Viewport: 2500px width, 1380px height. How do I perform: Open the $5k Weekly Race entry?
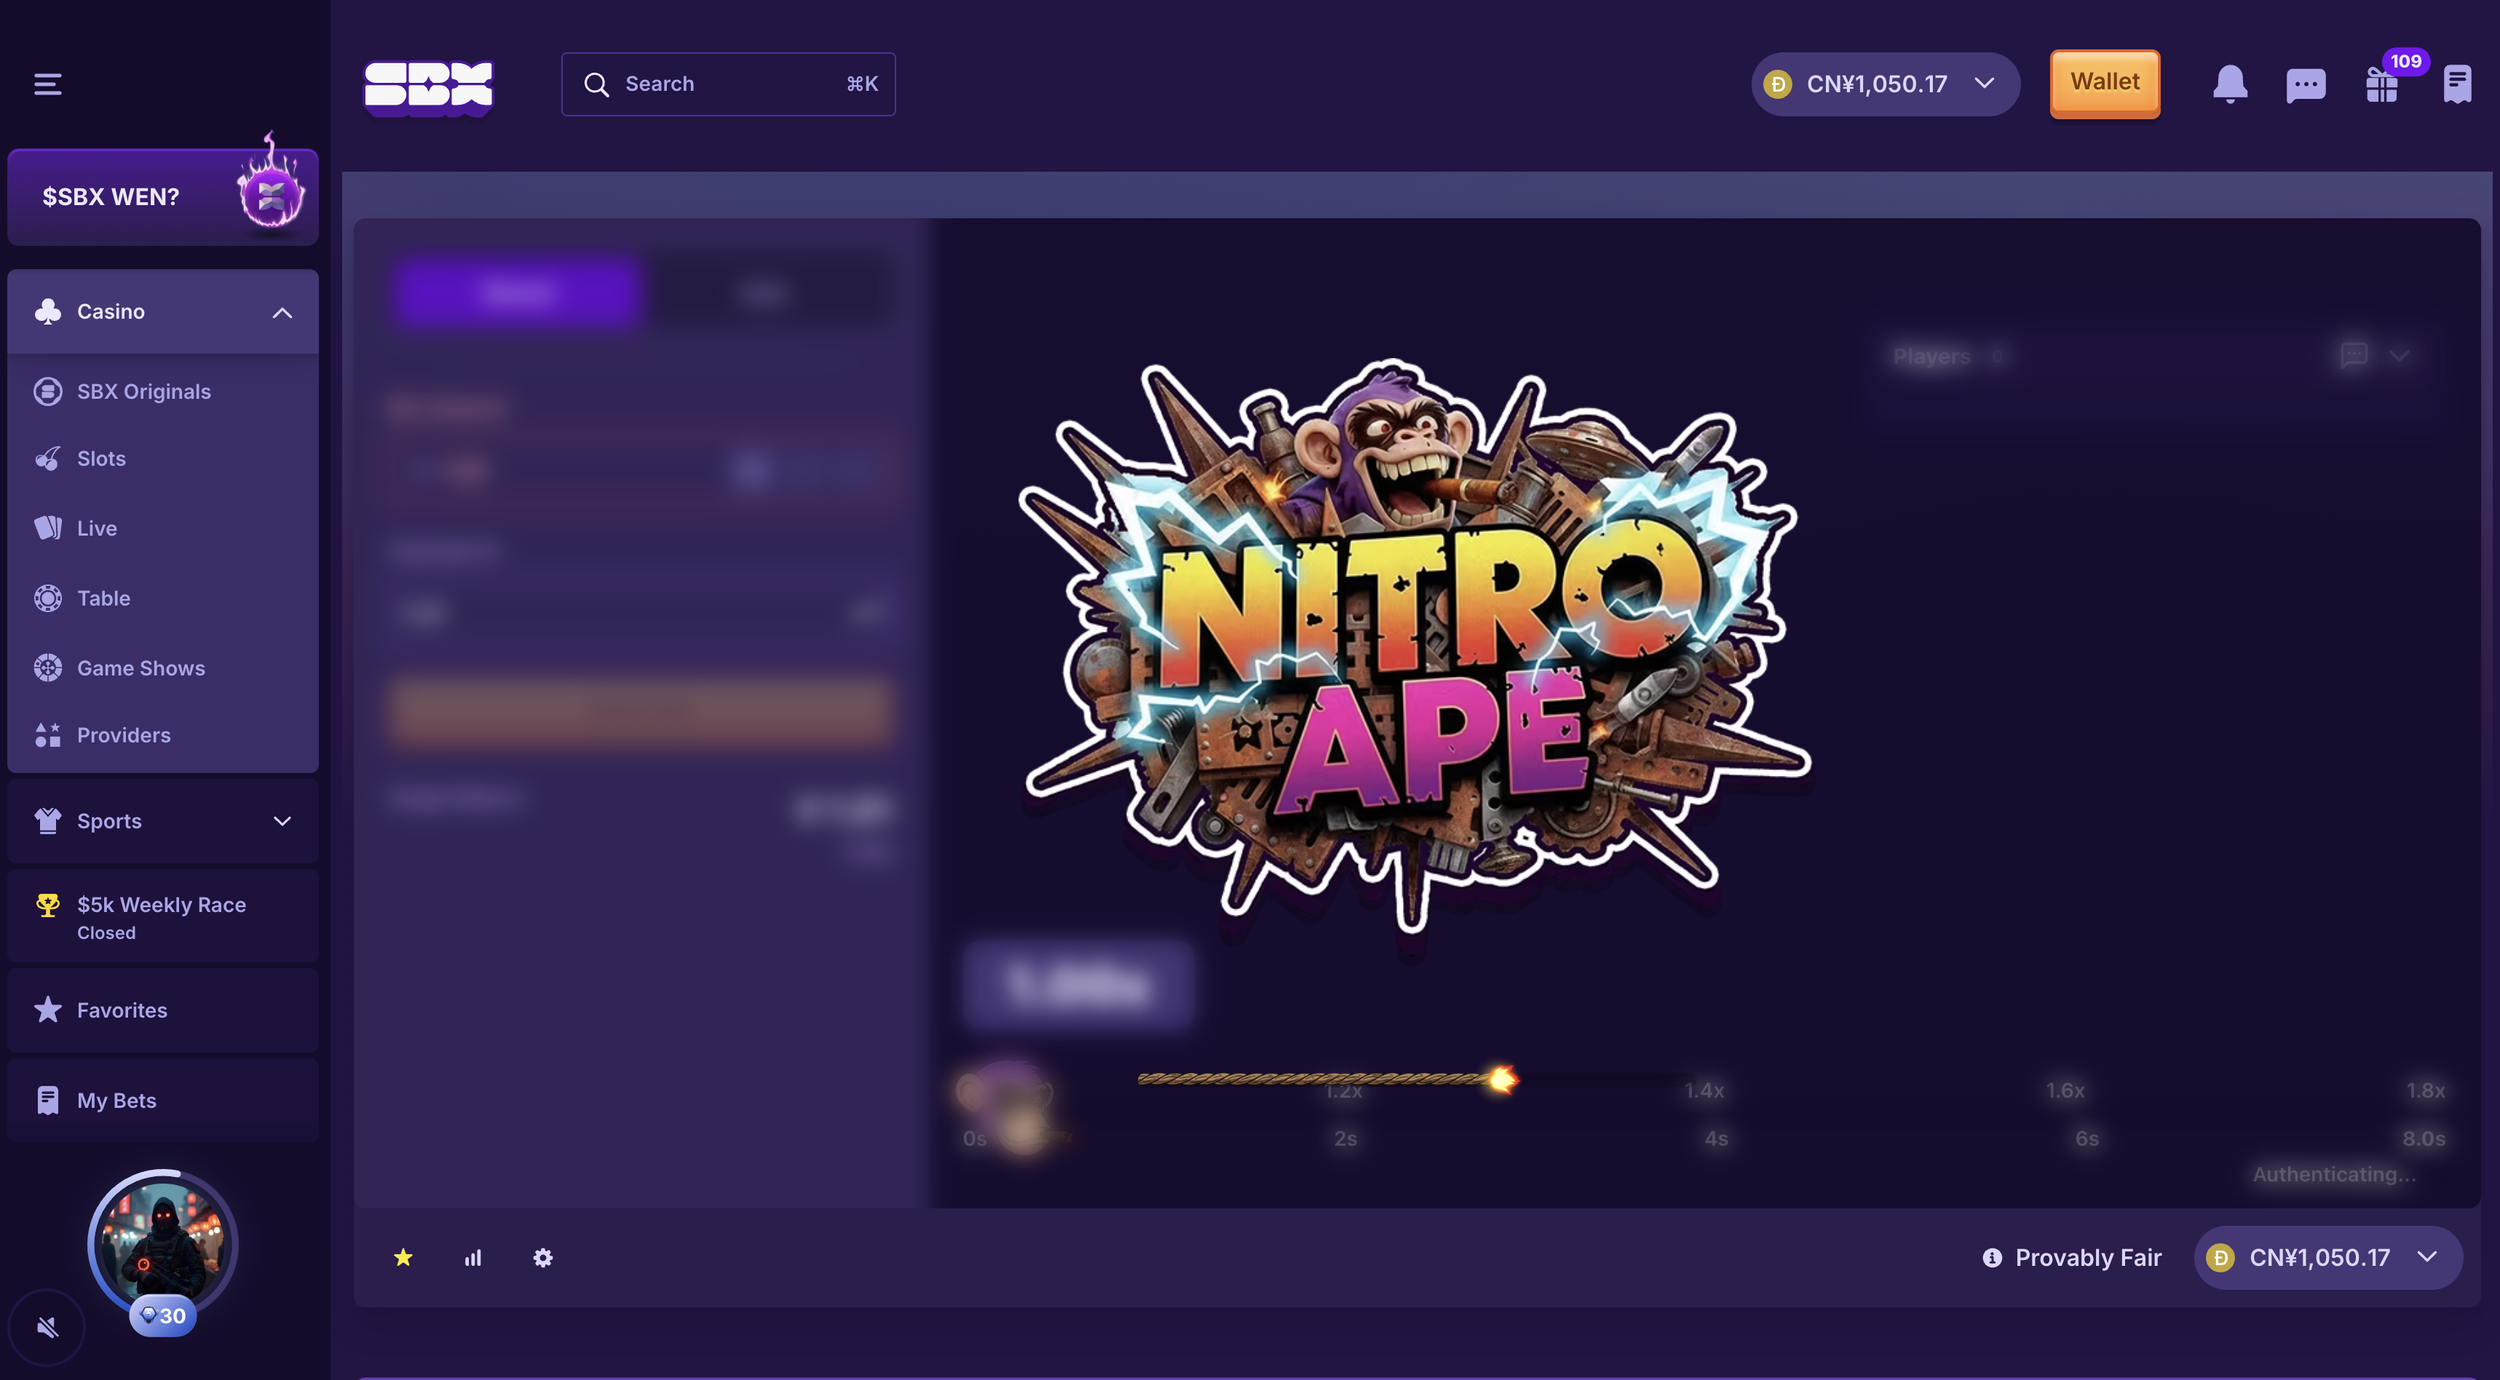point(163,916)
